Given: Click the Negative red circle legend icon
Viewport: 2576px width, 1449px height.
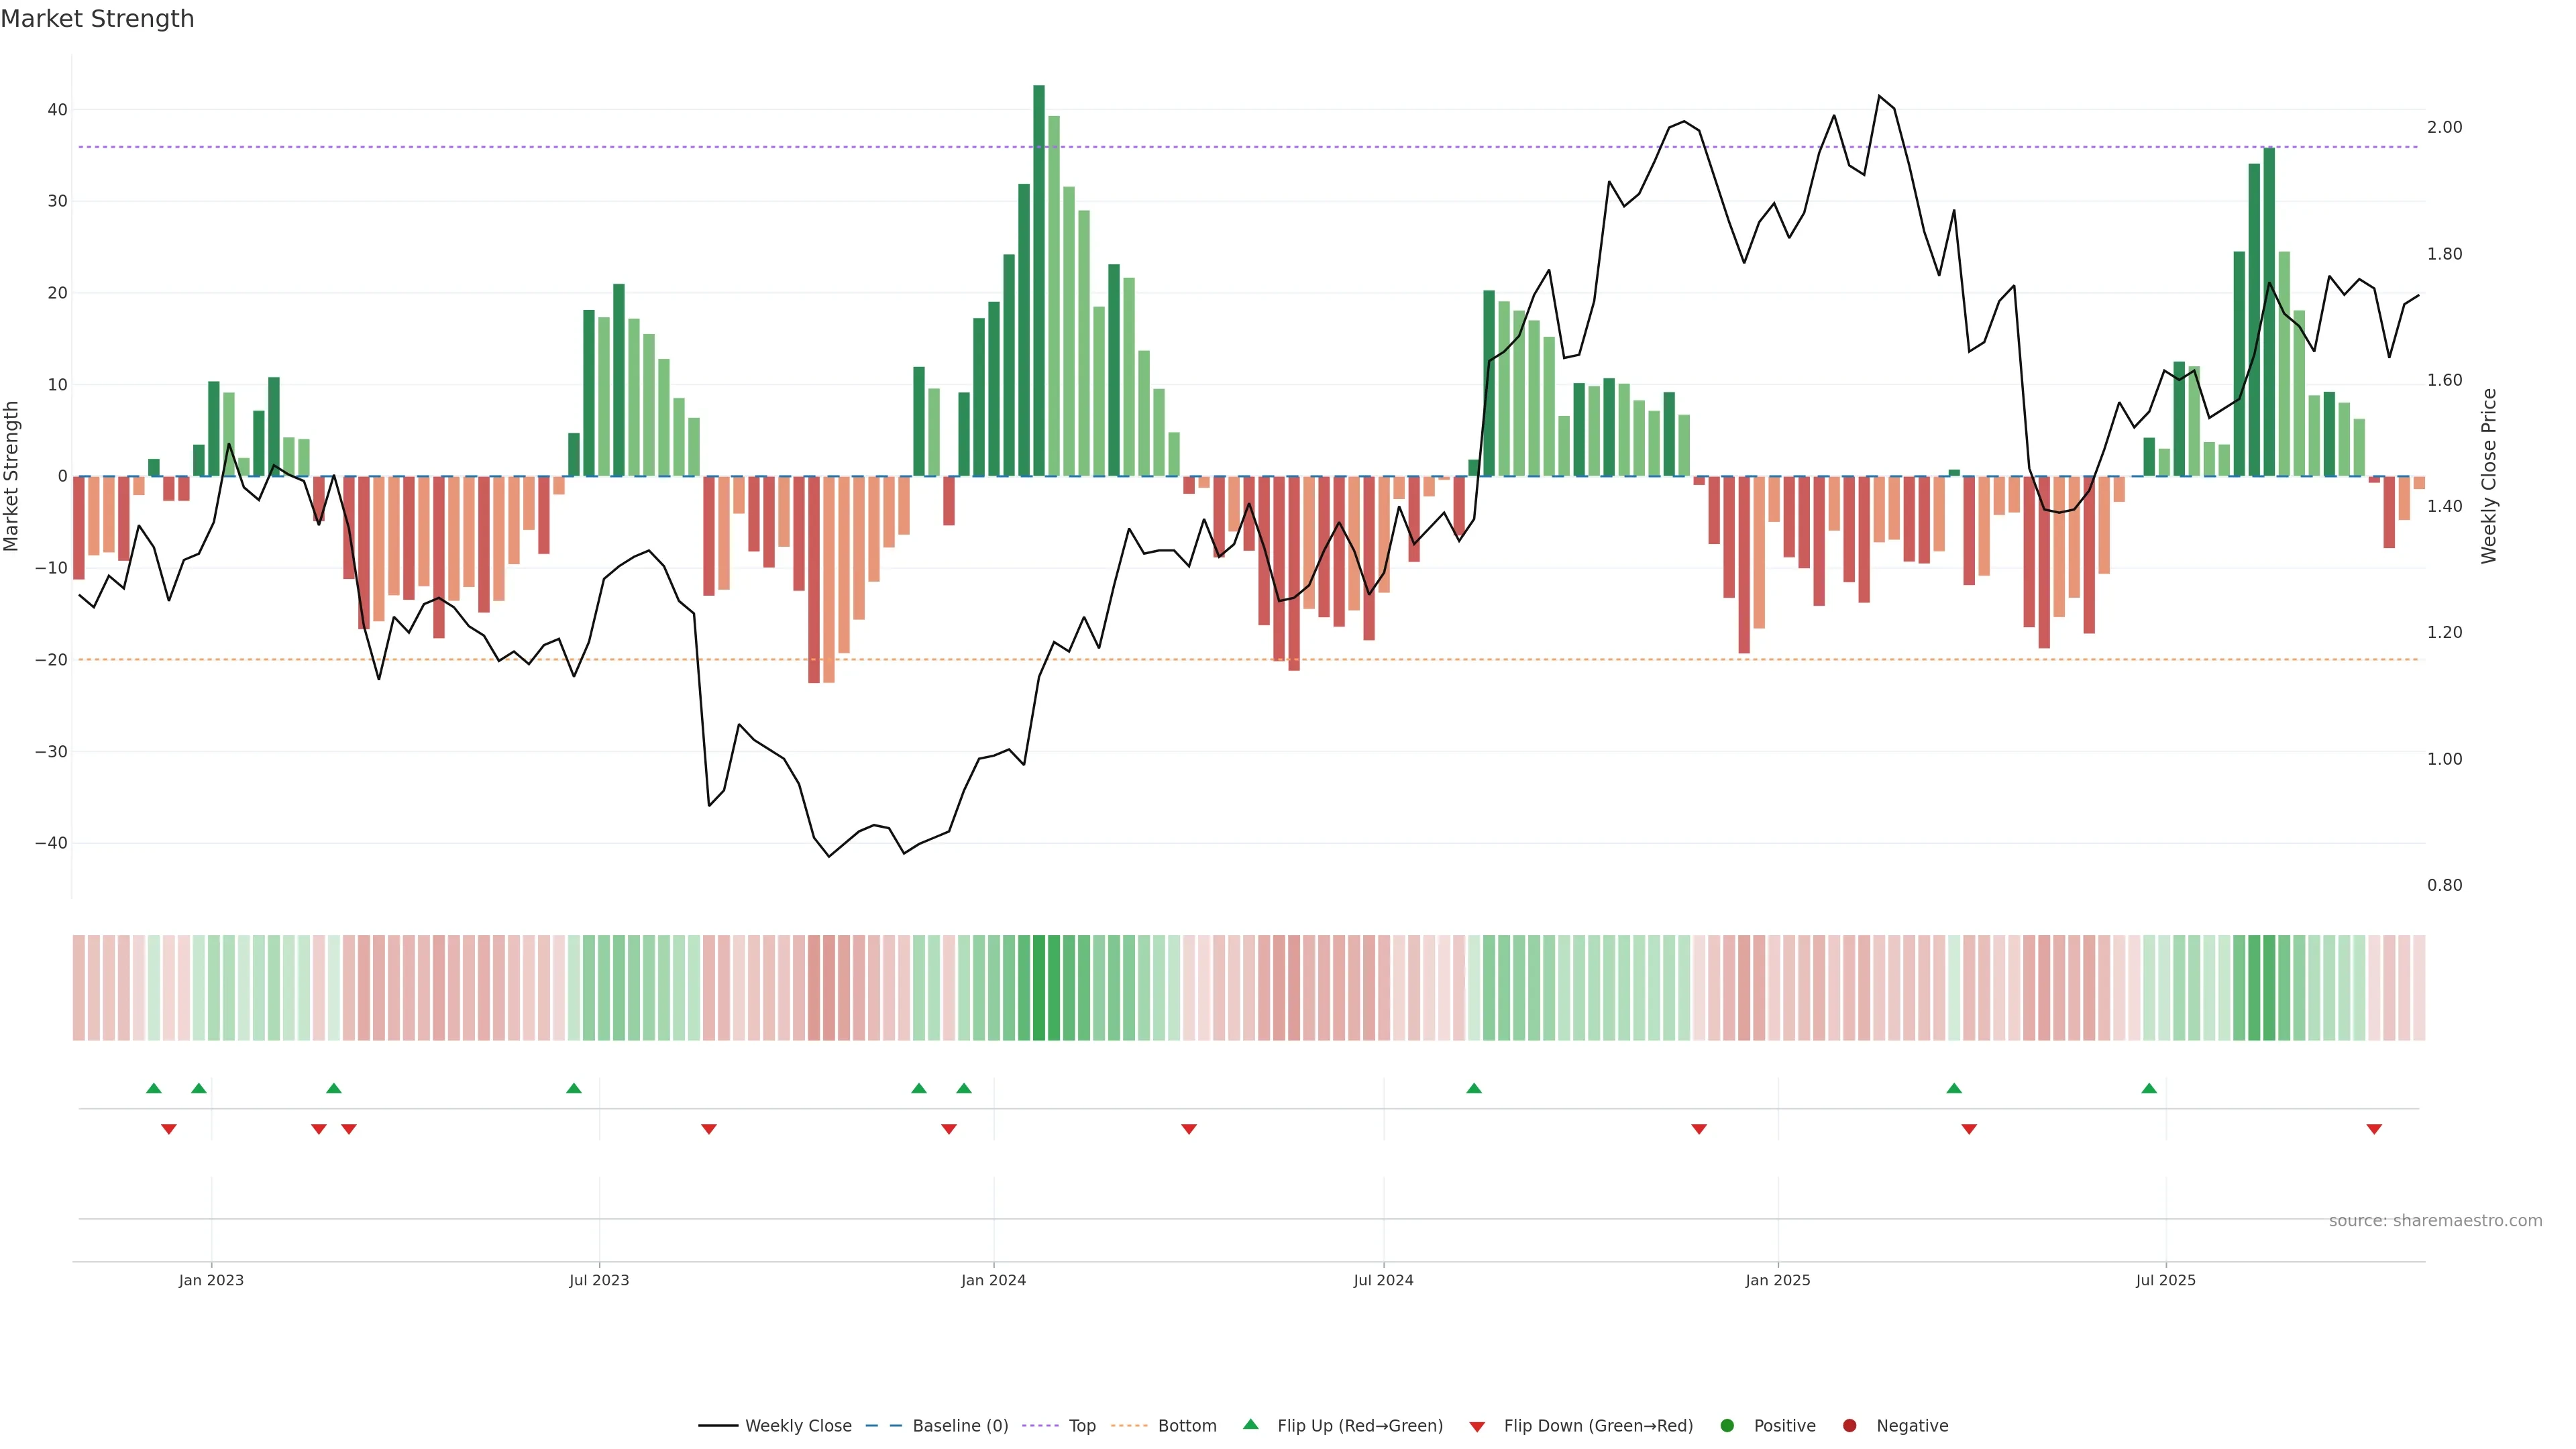Looking at the screenshot, I should (1849, 1425).
